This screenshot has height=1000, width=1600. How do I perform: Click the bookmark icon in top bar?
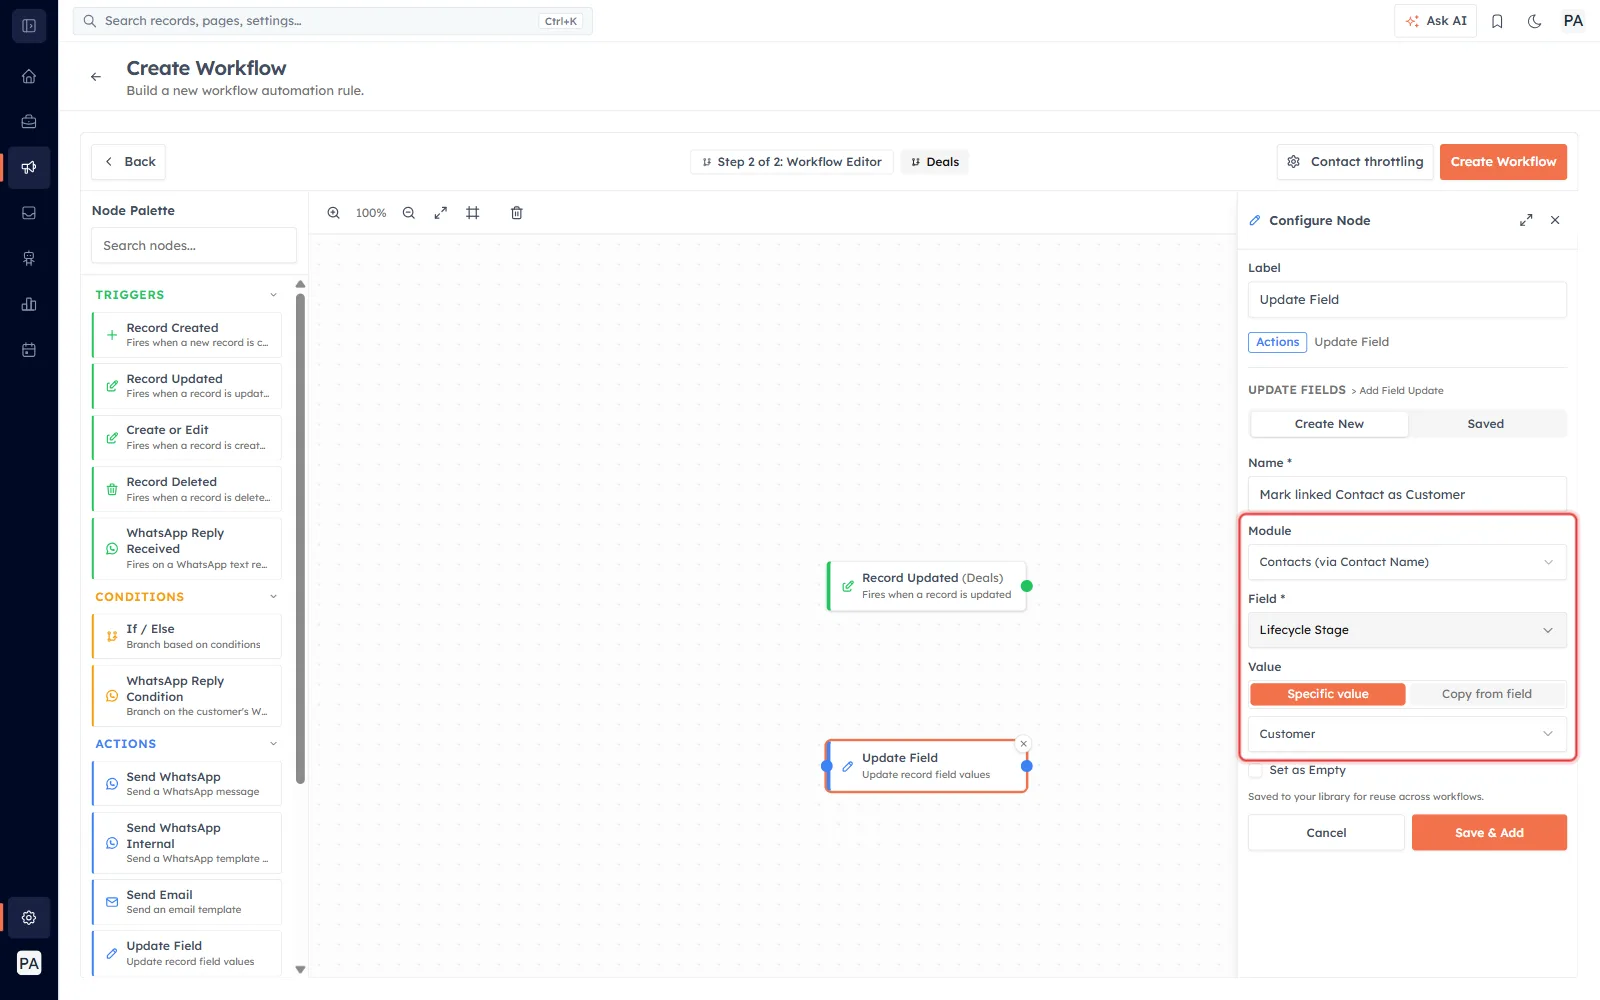(1497, 21)
